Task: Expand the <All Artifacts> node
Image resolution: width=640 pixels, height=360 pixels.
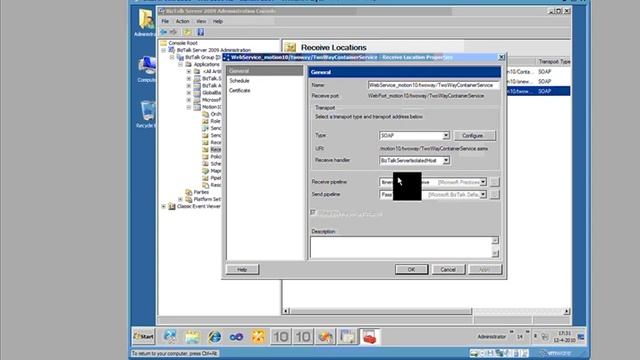Action: click(189, 71)
